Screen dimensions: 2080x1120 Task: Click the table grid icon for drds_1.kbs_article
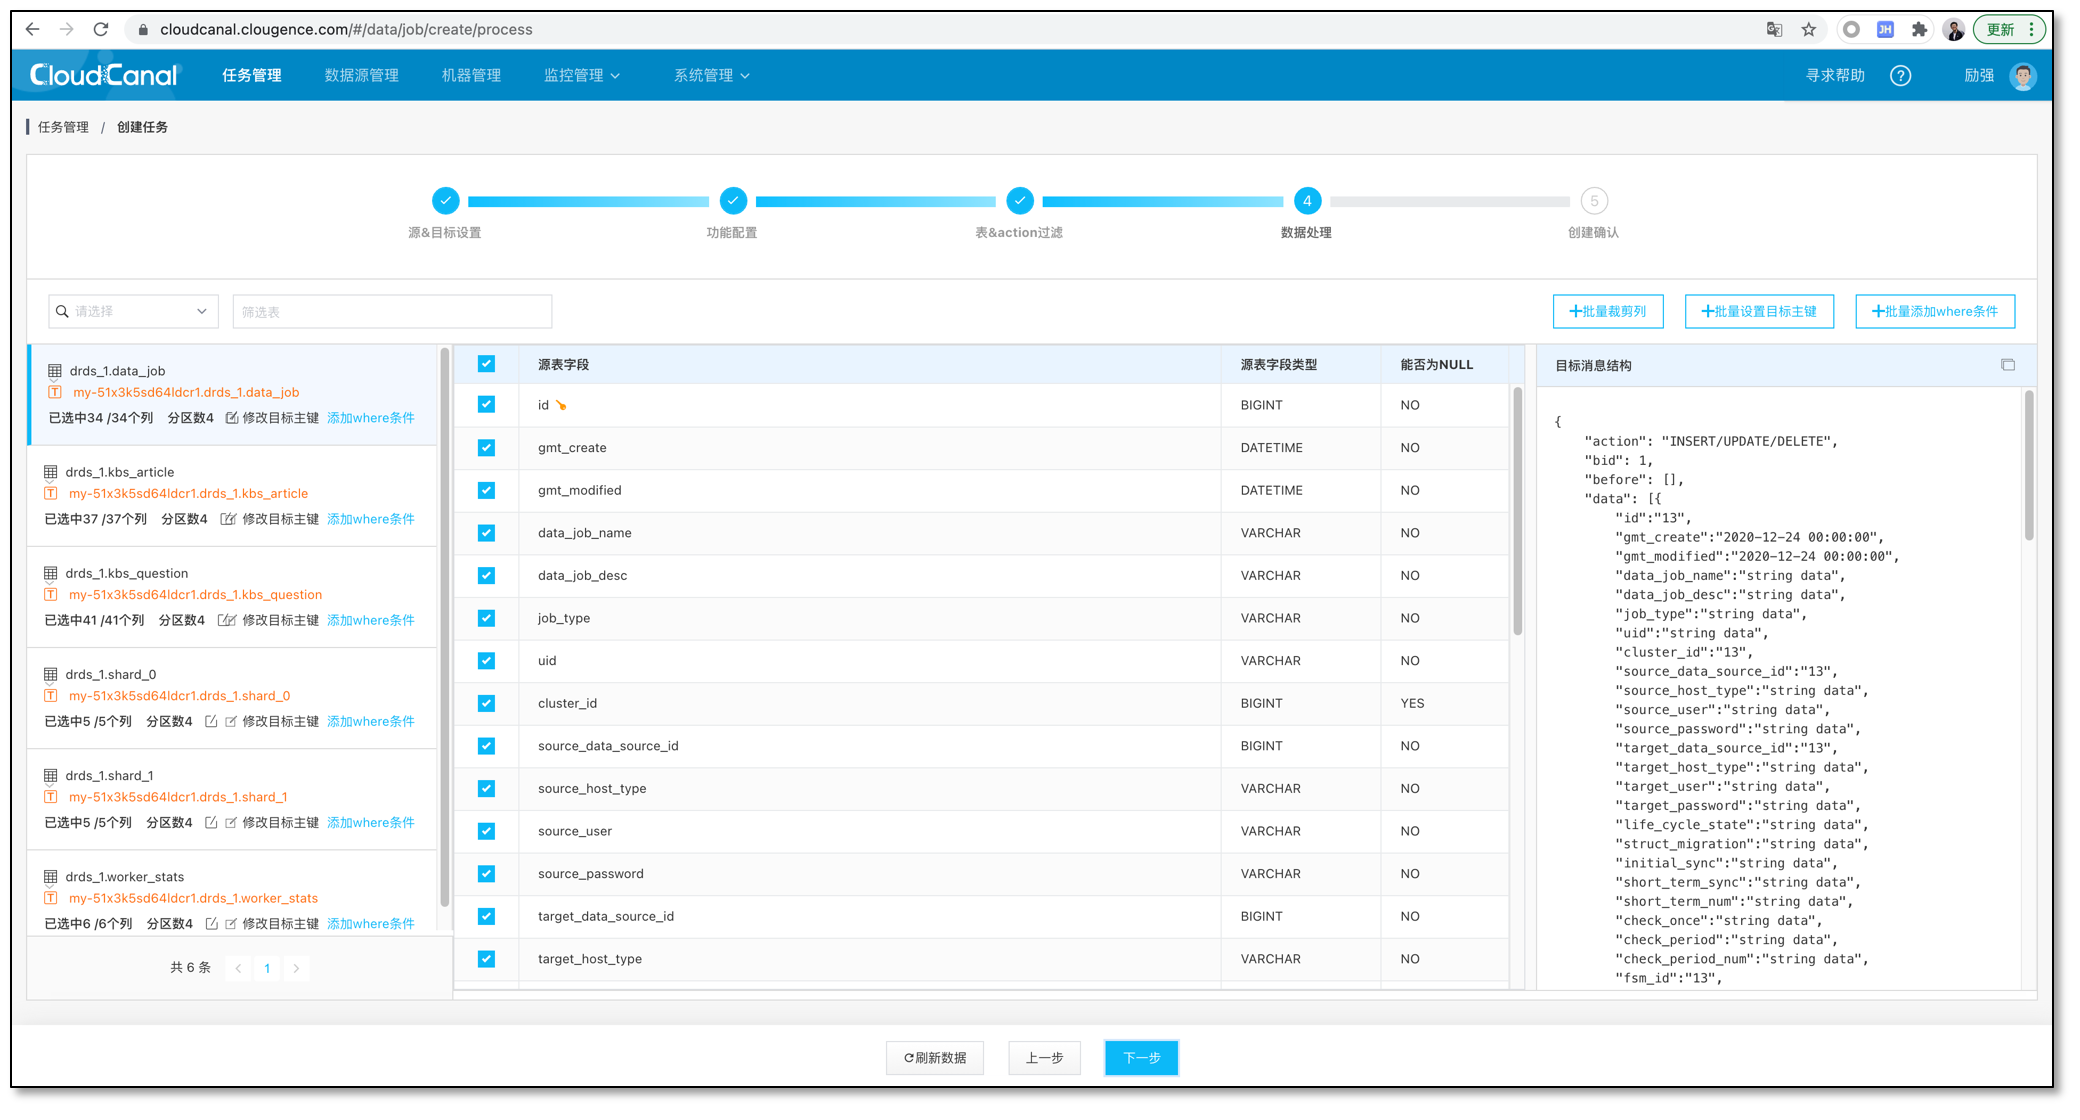(51, 472)
